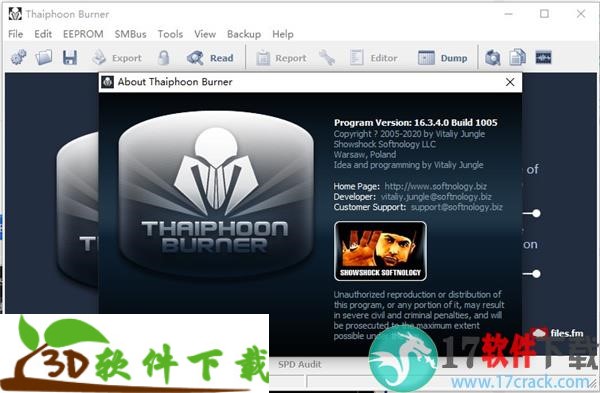Screen dimensions: 600x393
Task: Minimize the Thaiphoon Burner window
Action: click(x=508, y=14)
